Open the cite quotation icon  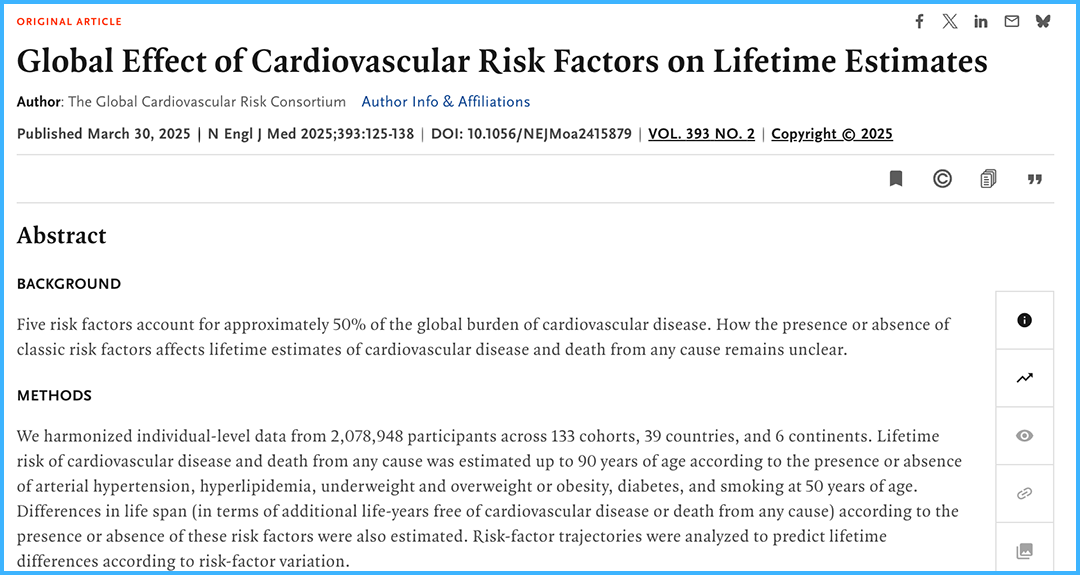(1035, 179)
